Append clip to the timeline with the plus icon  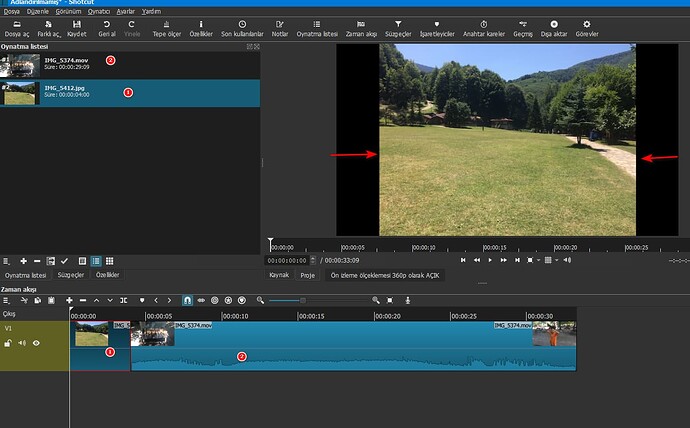69,300
